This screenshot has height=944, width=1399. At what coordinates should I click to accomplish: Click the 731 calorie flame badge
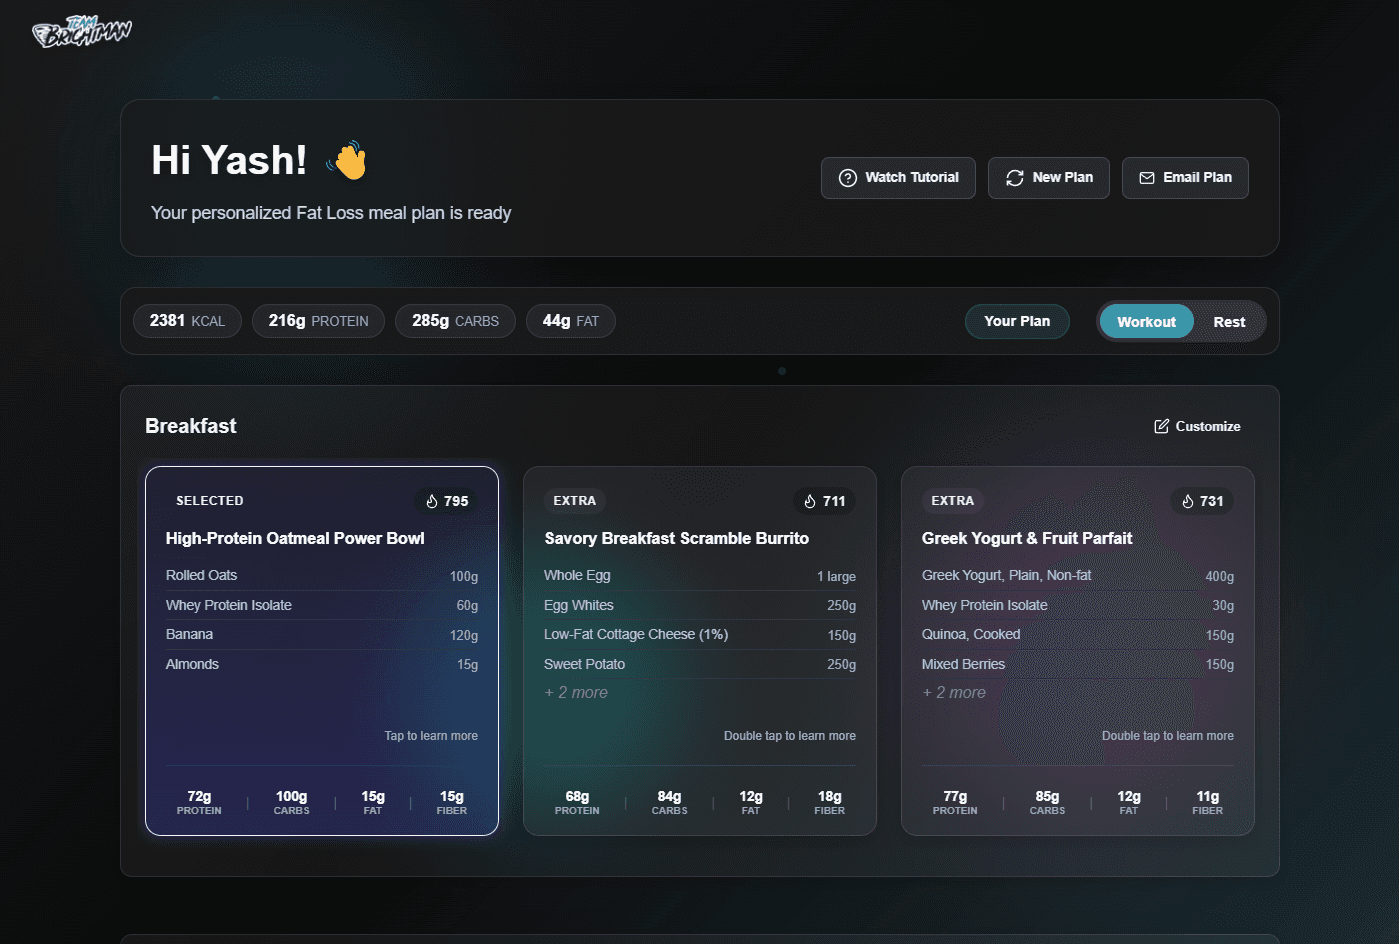(1202, 501)
